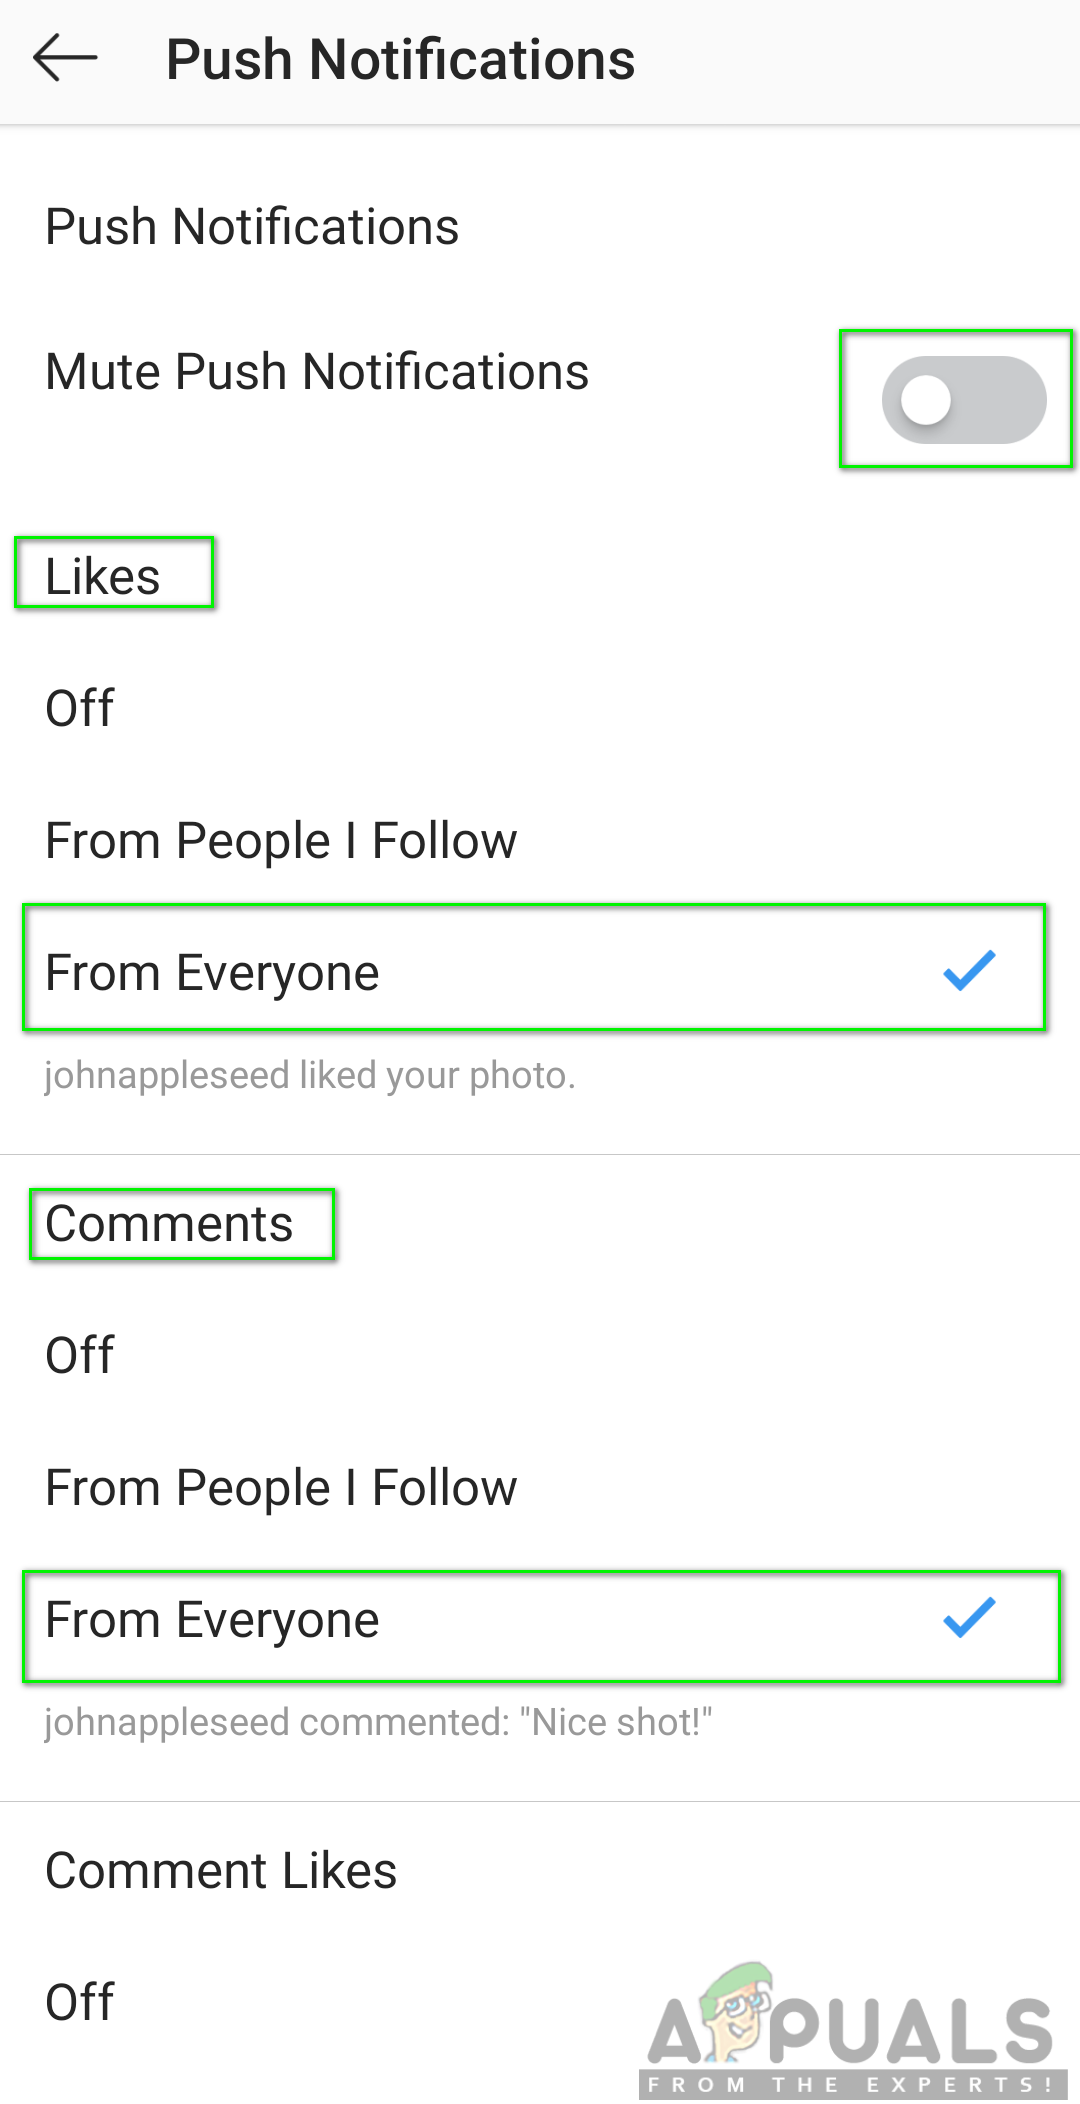This screenshot has height=2104, width=1080.
Task: Click the blue checkmark in Likes section
Action: (x=969, y=970)
